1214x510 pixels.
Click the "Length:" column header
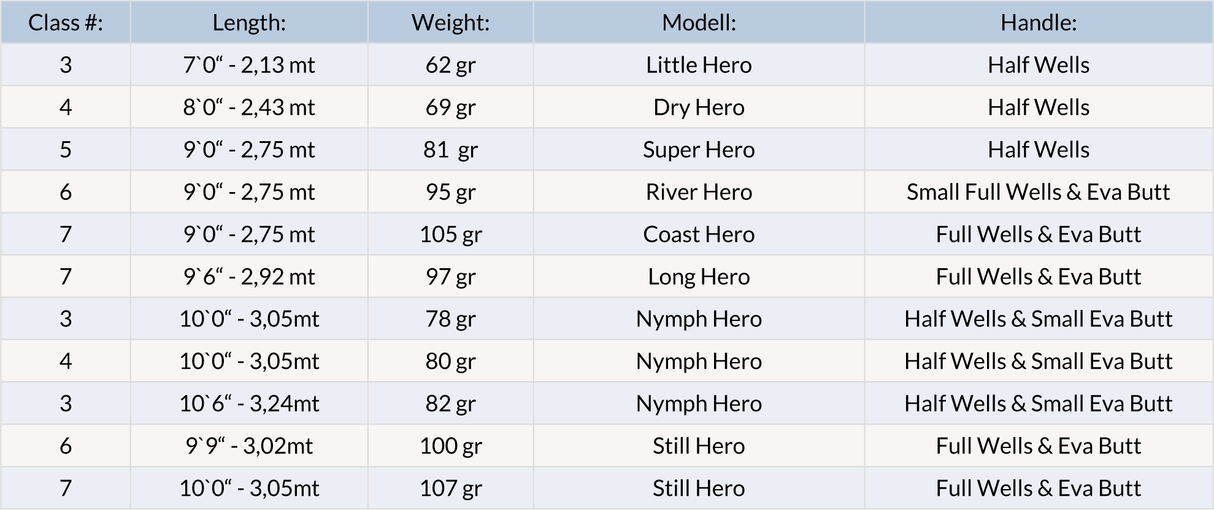coord(249,22)
